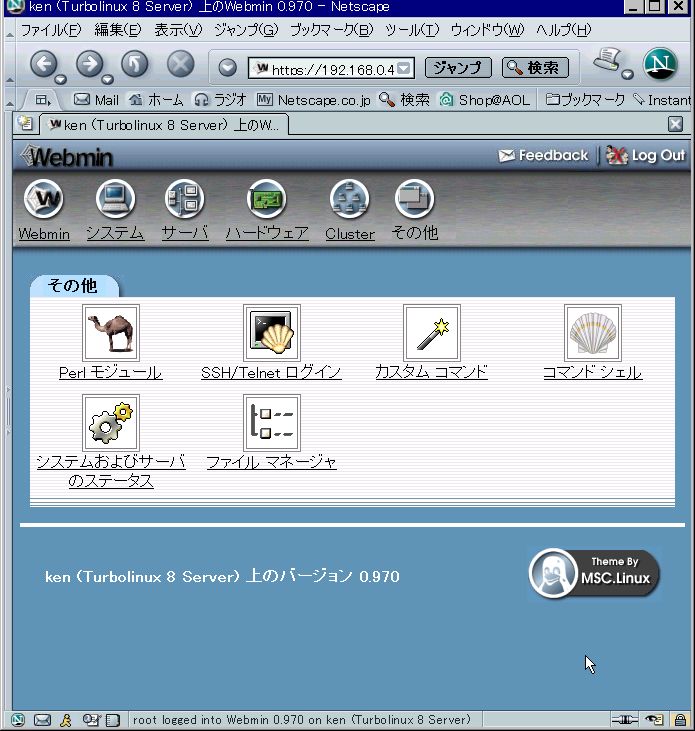Click the 検索 bookmark in the personal toolbar

(404, 100)
